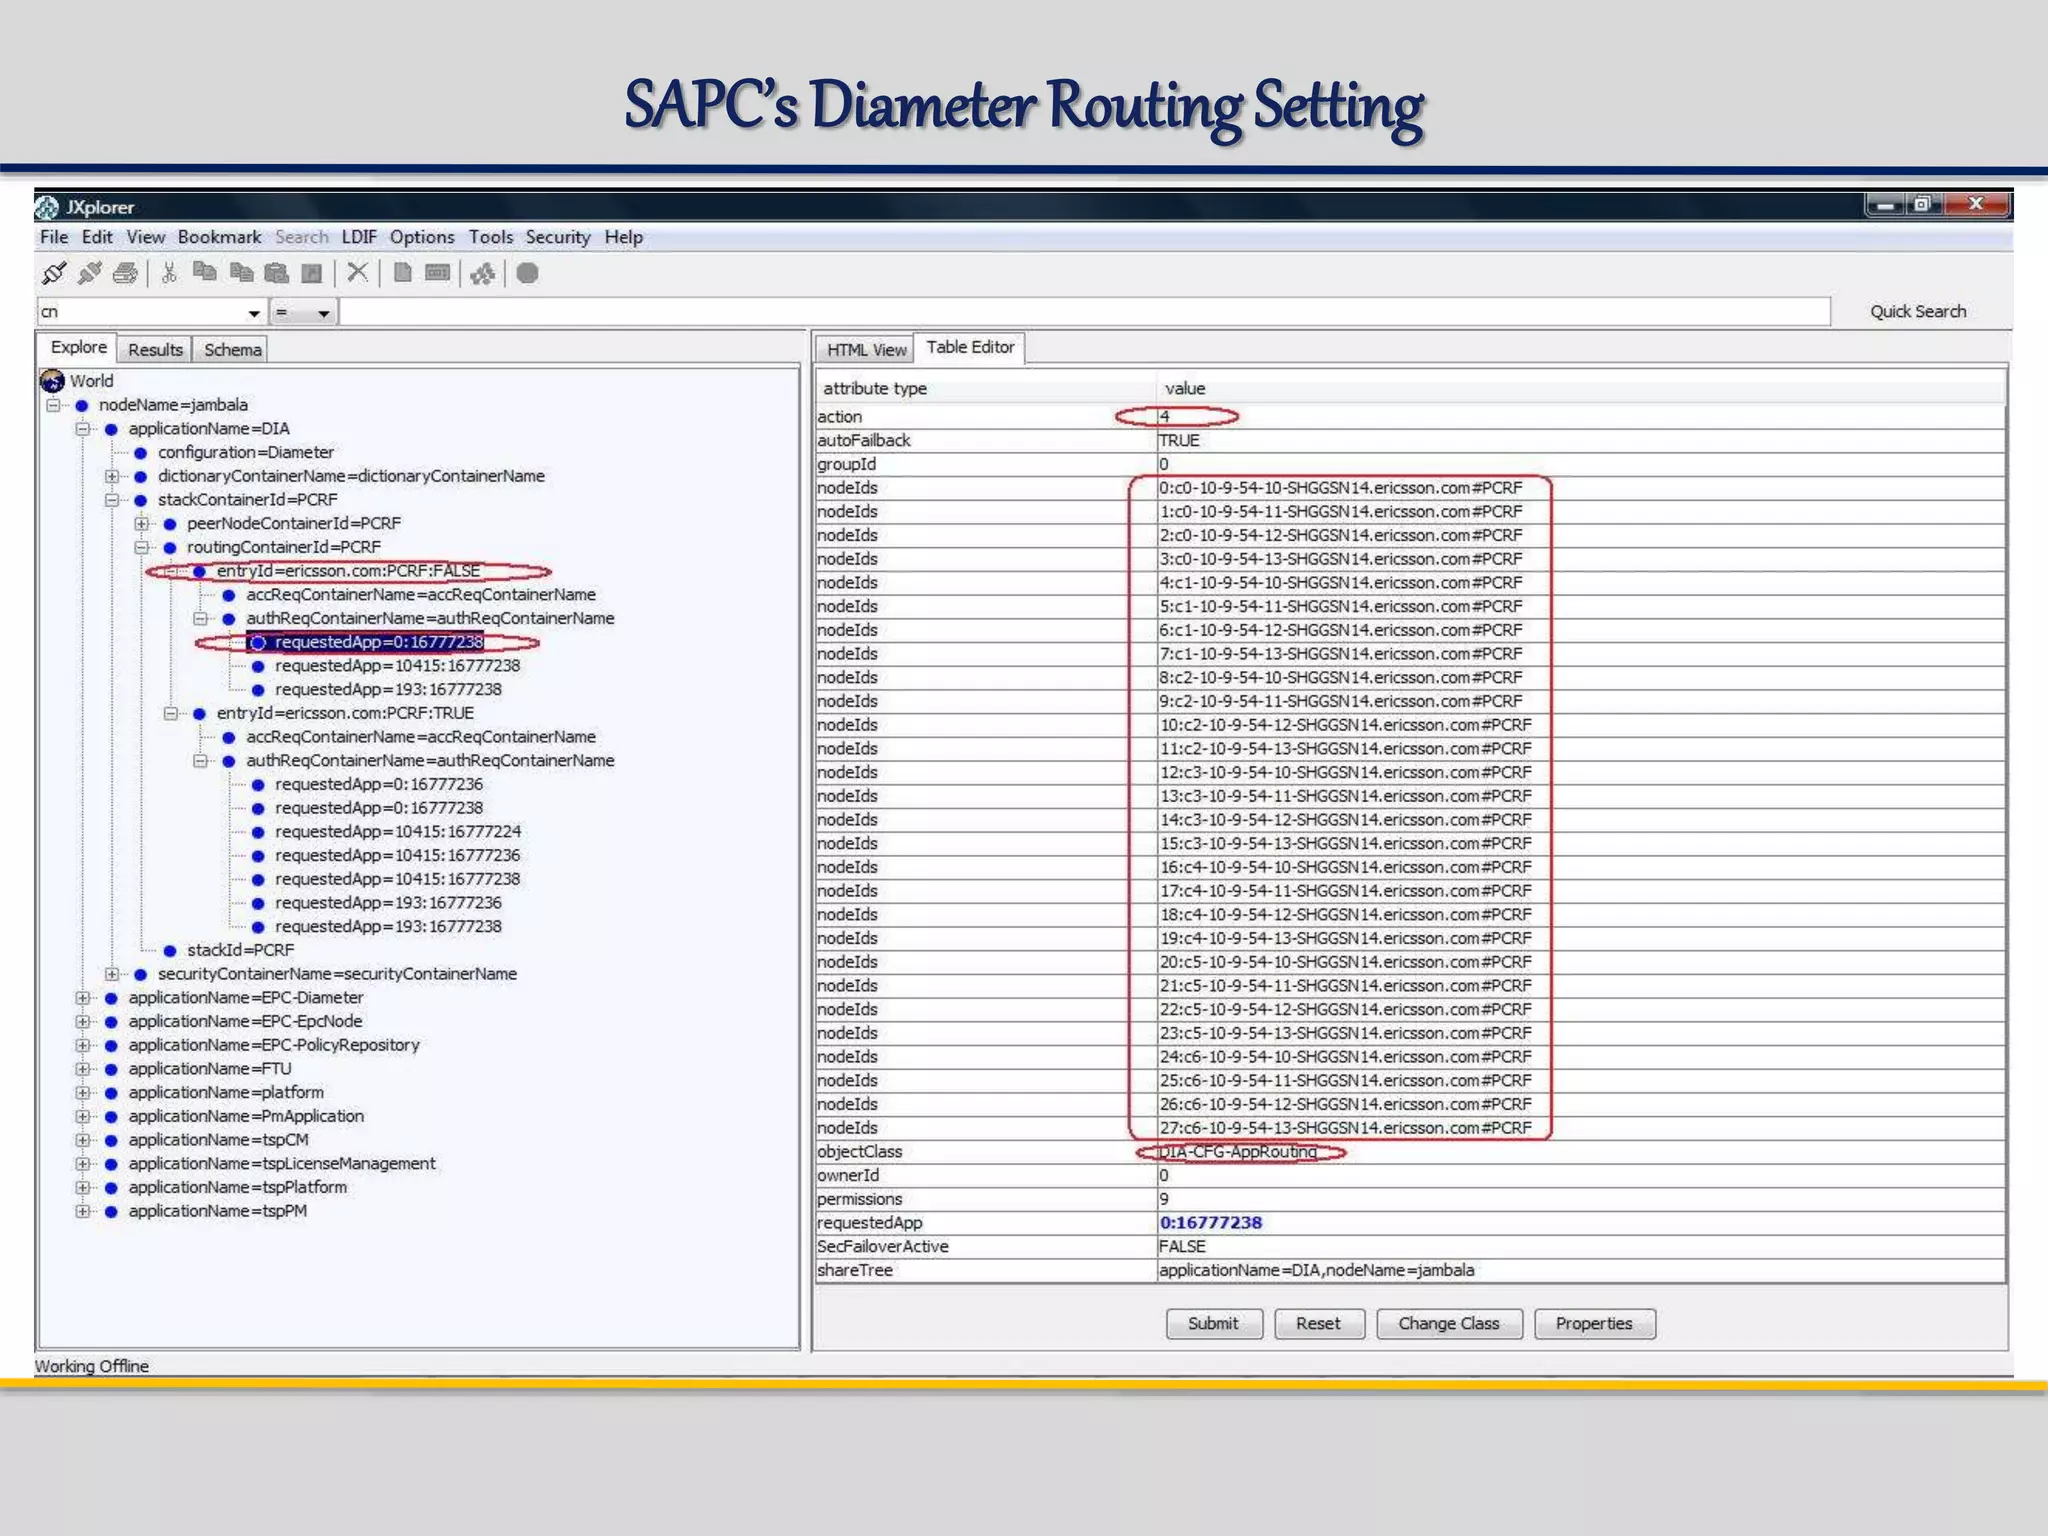Viewport: 2048px width, 1536px height.
Task: Switch to the Schema tab
Action: point(232,349)
